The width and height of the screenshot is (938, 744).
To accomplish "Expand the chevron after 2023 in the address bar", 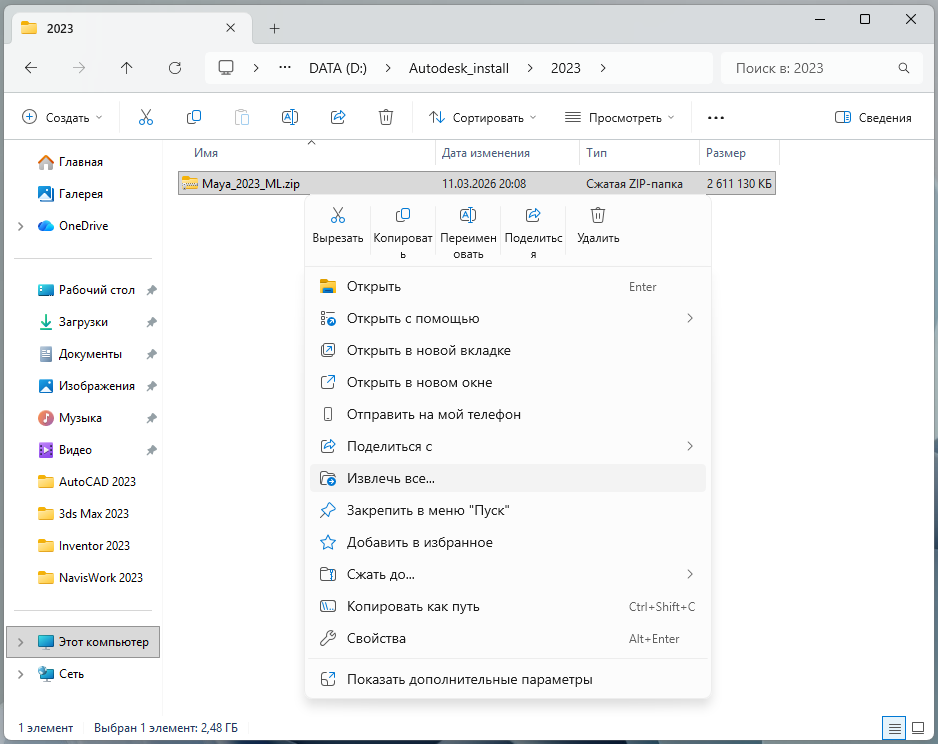I will (x=603, y=68).
